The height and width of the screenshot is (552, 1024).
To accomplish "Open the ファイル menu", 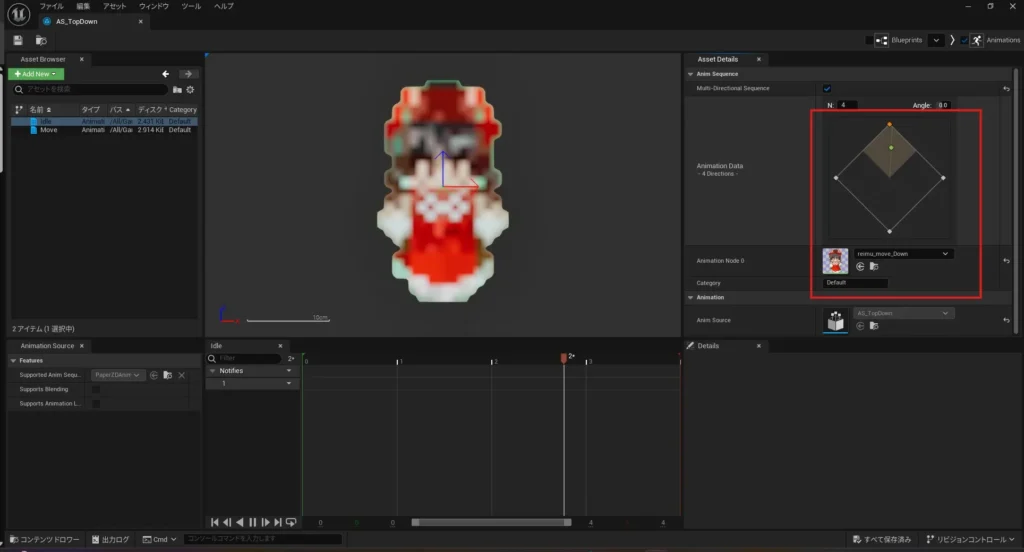I will (52, 6).
